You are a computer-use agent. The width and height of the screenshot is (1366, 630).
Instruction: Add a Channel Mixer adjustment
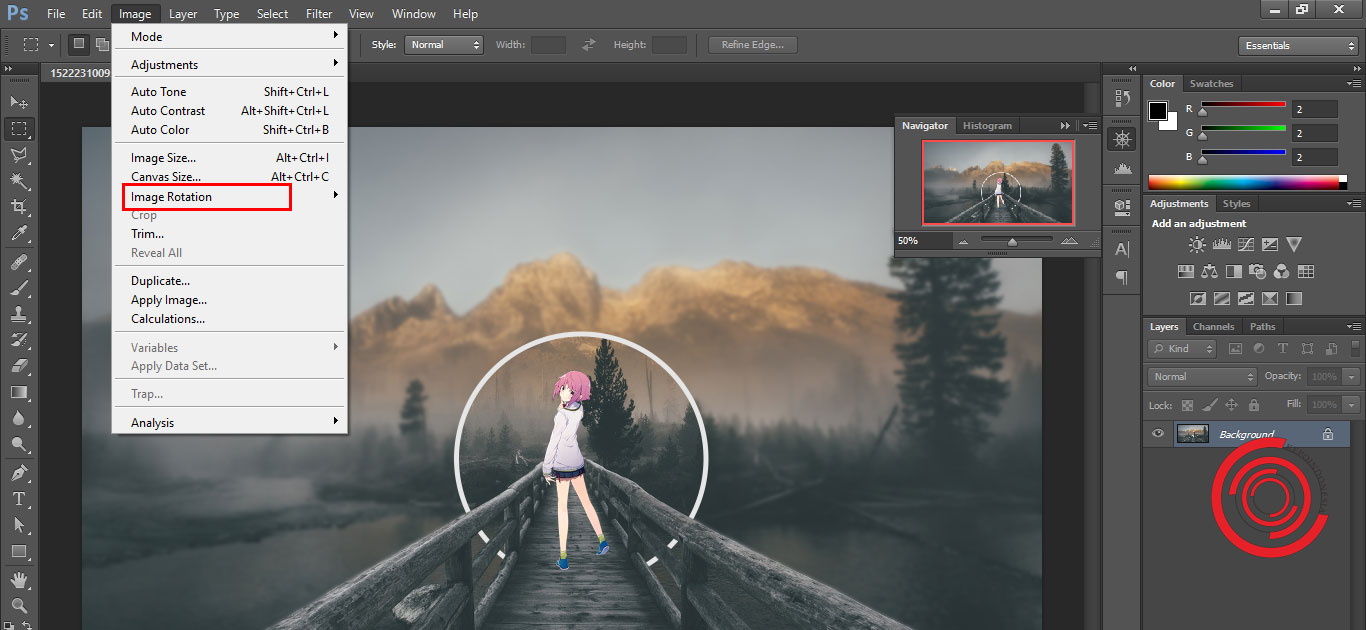(1282, 271)
